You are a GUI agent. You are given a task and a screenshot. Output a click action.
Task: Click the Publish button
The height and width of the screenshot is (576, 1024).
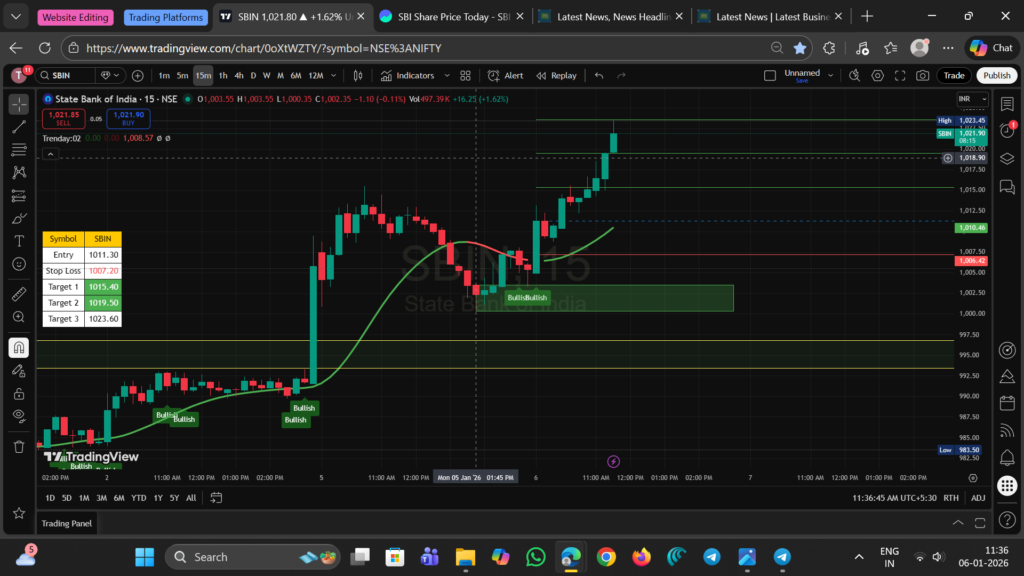[x=996, y=76]
